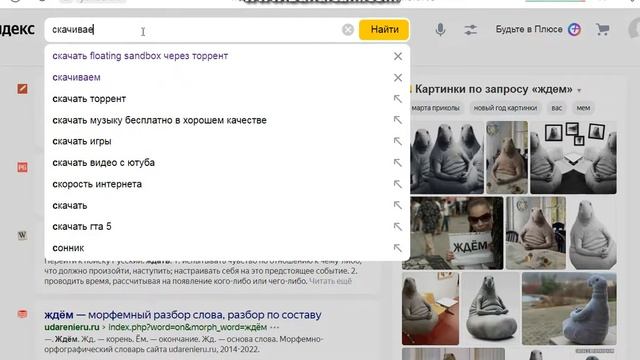Activate voice search microphone icon
The width and height of the screenshot is (640, 360).
tap(440, 29)
